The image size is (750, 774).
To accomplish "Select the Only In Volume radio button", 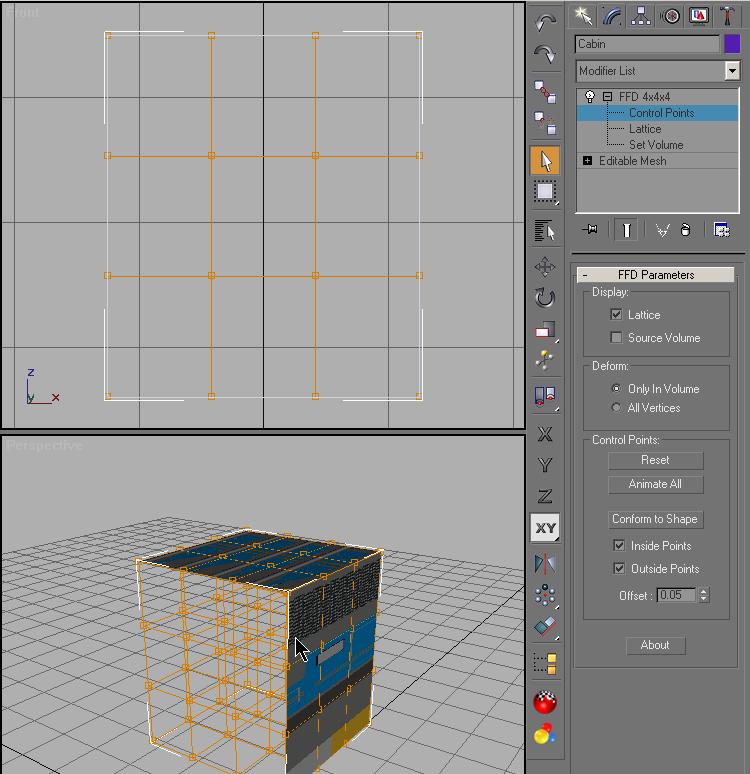I will click(x=616, y=388).
